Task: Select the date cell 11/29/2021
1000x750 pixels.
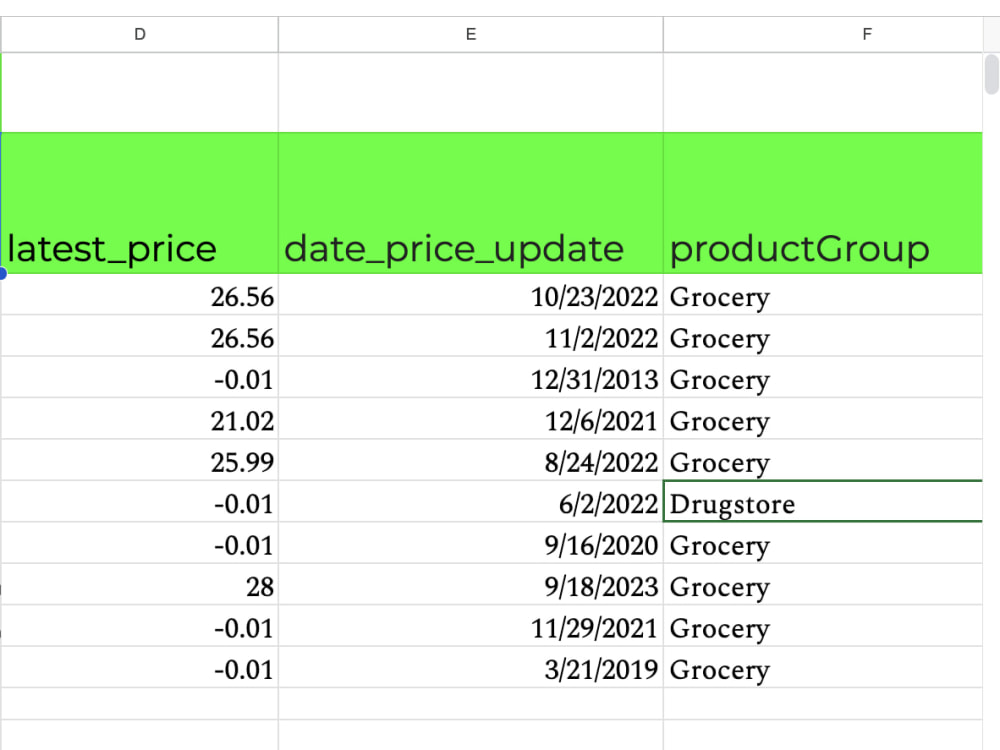Action: pyautogui.click(x=471, y=626)
